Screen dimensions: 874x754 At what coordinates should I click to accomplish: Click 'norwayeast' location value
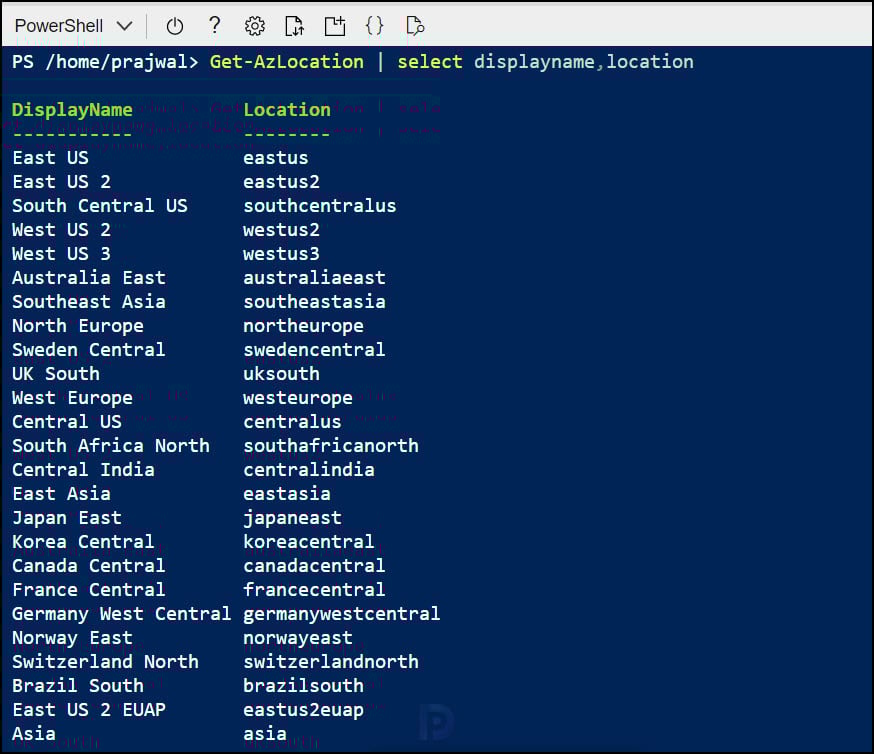298,638
